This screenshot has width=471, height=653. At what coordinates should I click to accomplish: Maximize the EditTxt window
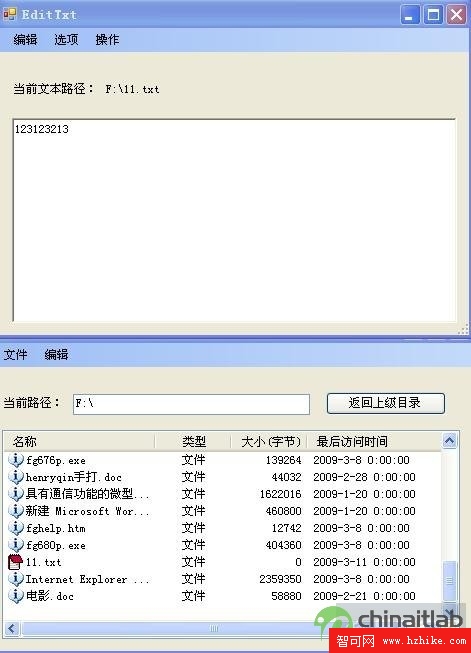pyautogui.click(x=434, y=15)
